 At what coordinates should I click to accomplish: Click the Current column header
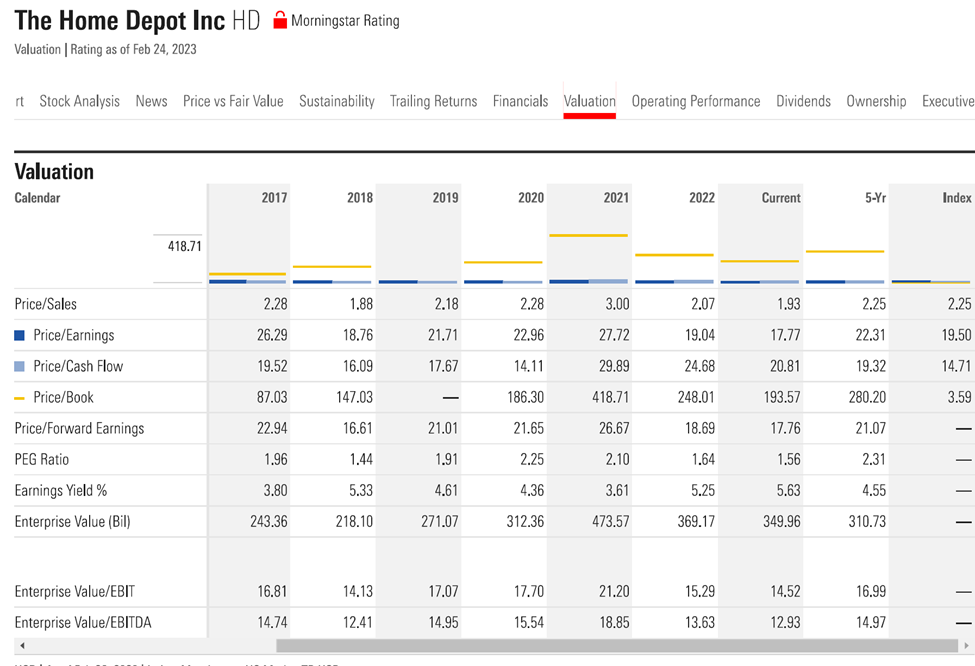pyautogui.click(x=781, y=198)
